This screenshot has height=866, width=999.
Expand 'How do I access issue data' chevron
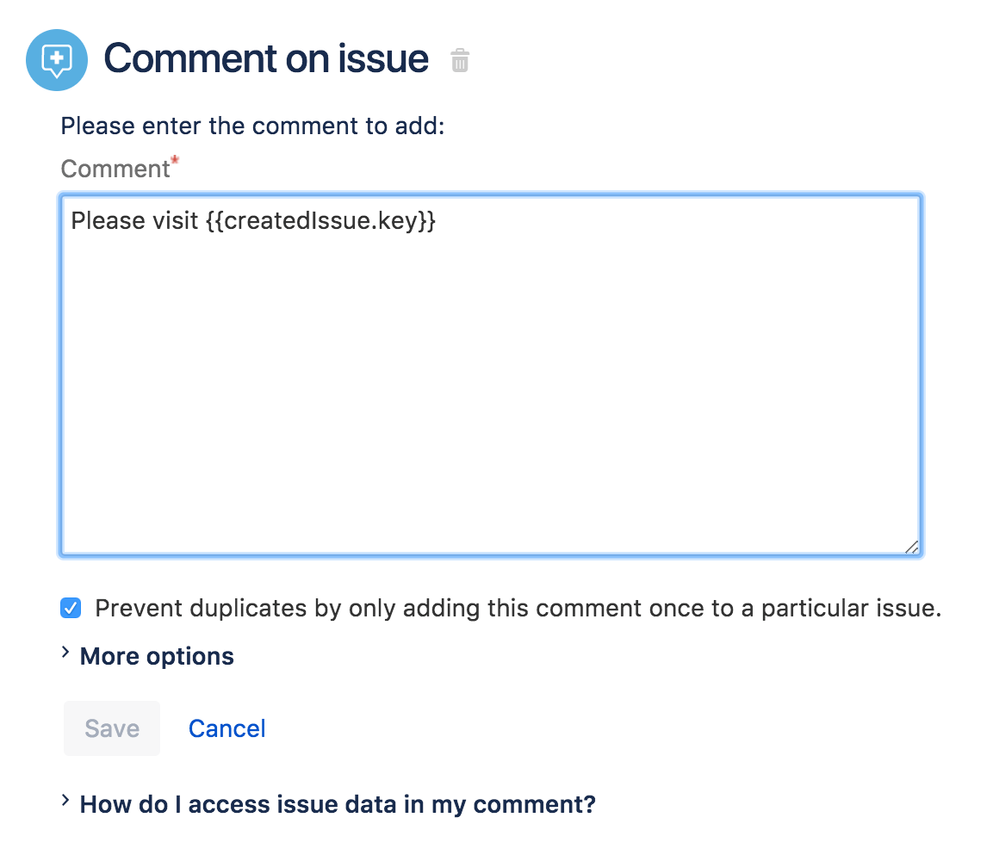point(65,802)
